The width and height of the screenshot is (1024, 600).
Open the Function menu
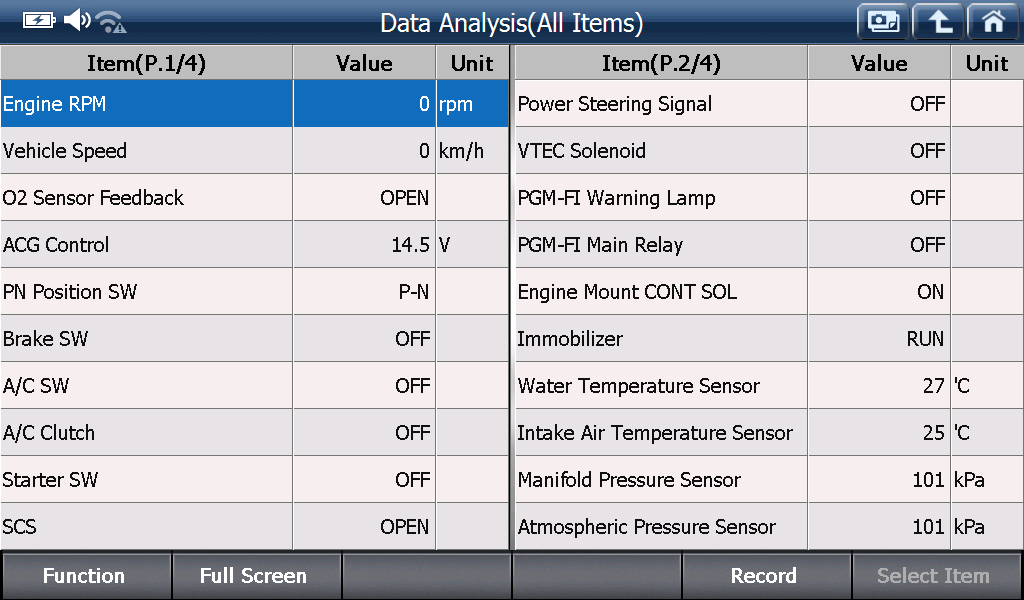pyautogui.click(x=86, y=576)
